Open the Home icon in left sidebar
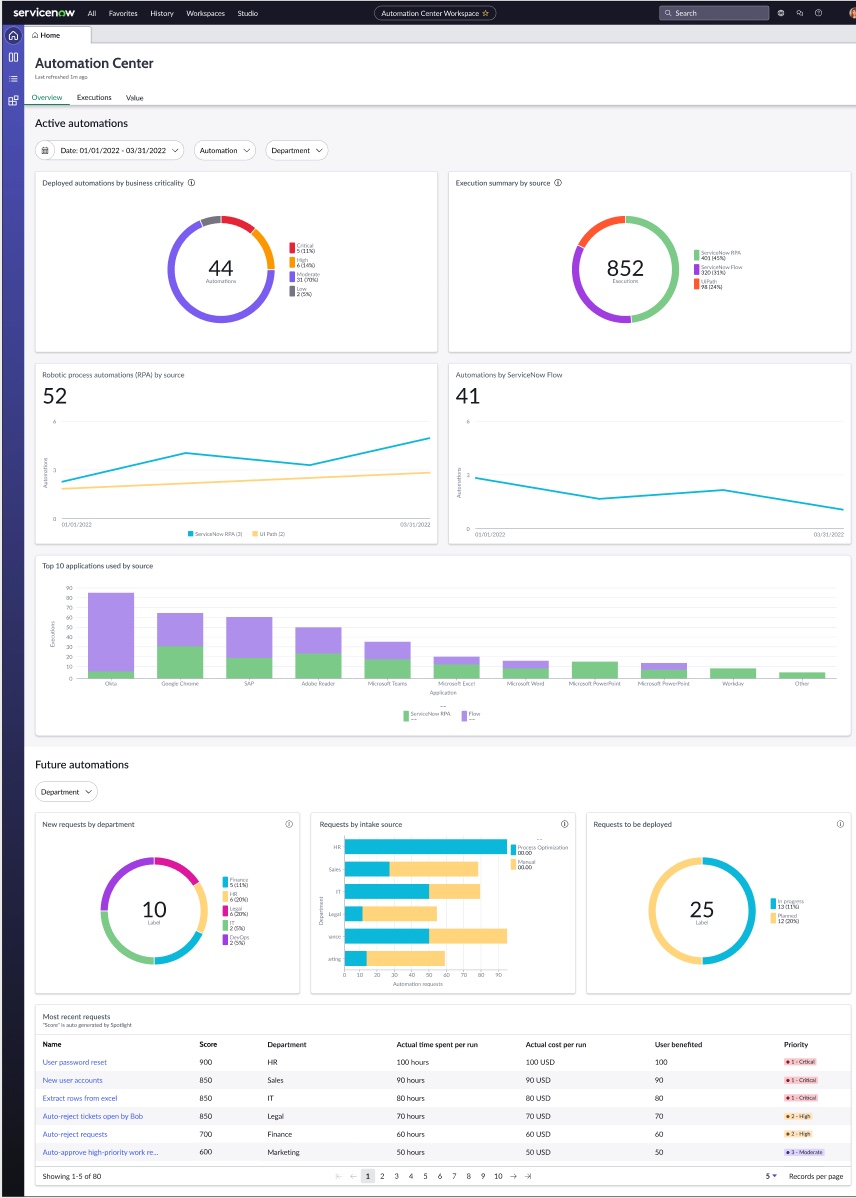 coord(13,36)
